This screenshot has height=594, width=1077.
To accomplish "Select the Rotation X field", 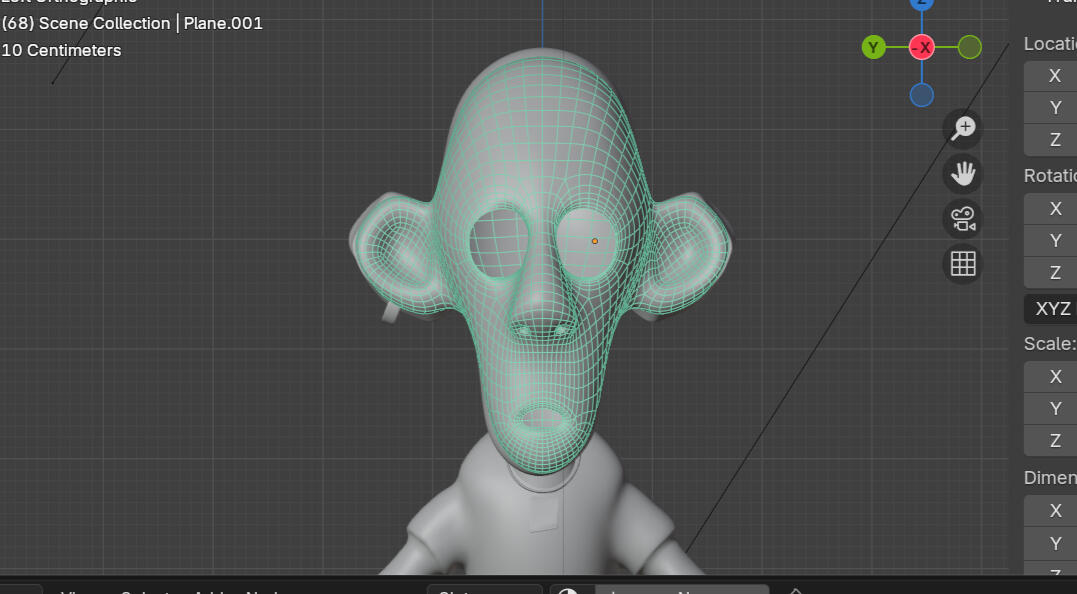I will 1052,209.
